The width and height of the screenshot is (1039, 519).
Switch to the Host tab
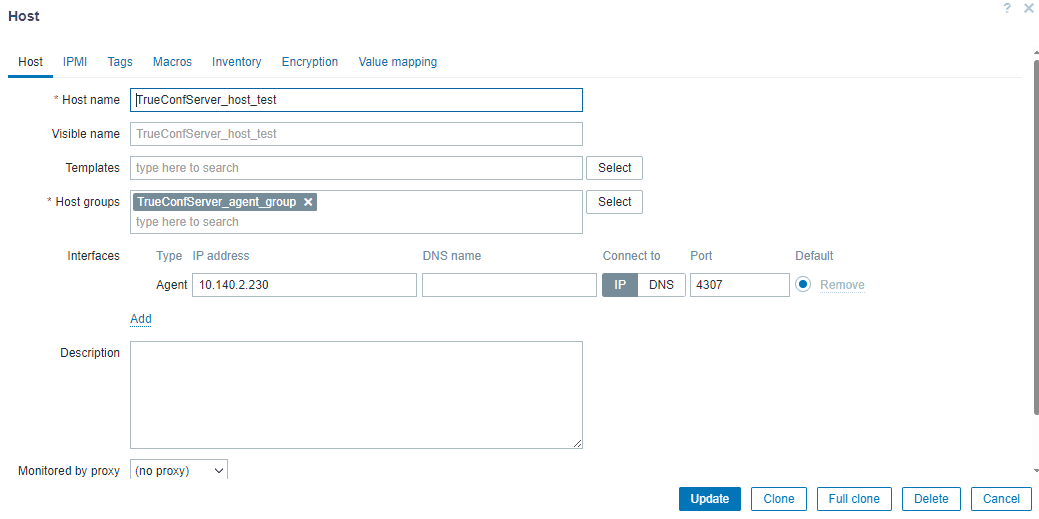click(x=30, y=62)
